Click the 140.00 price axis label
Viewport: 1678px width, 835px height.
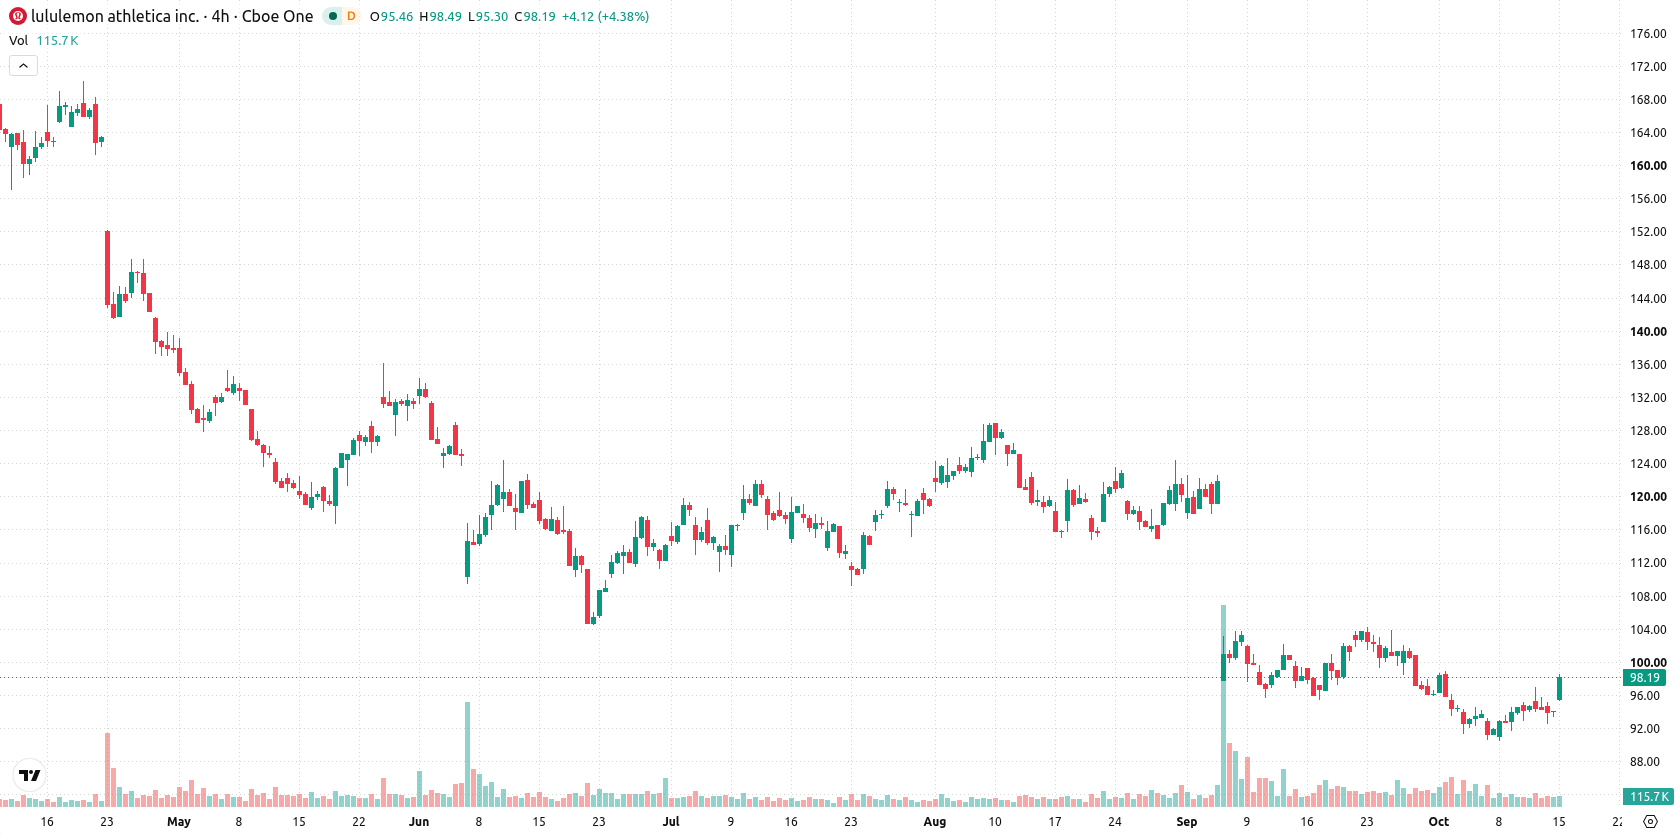point(1648,332)
